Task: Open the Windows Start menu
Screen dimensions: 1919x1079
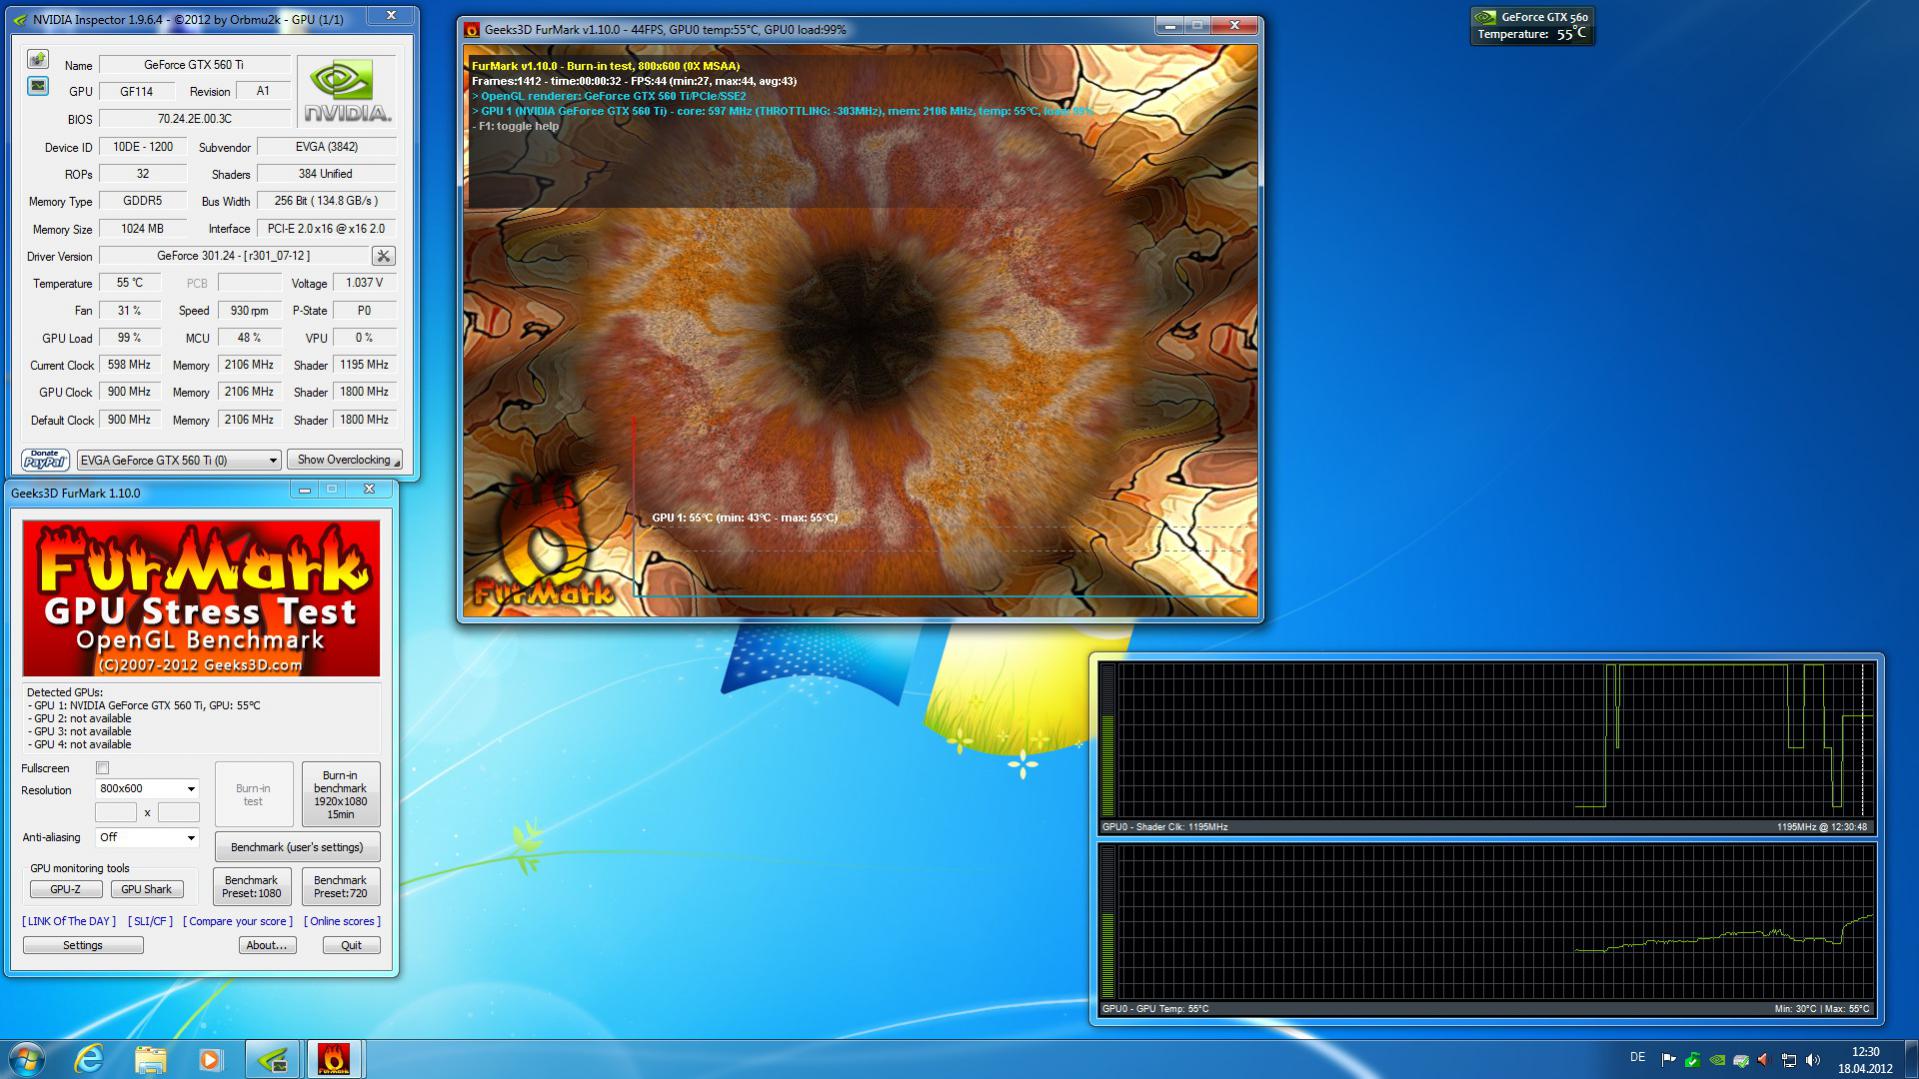Action: [x=26, y=1059]
